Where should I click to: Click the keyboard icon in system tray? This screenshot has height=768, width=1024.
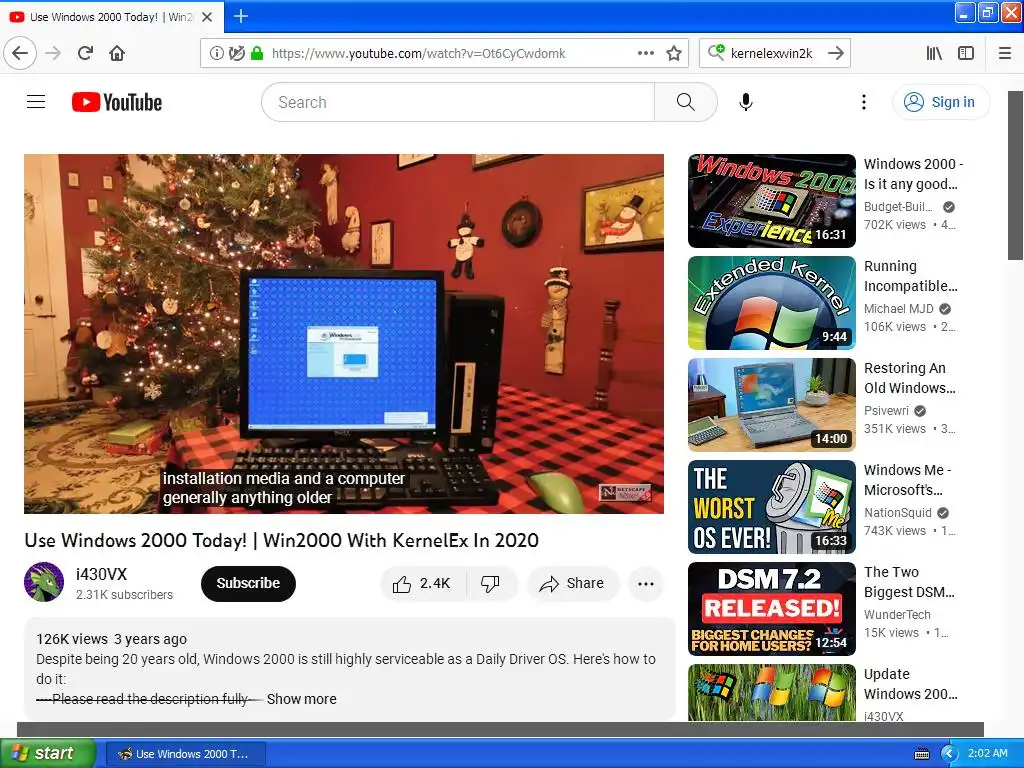921,754
